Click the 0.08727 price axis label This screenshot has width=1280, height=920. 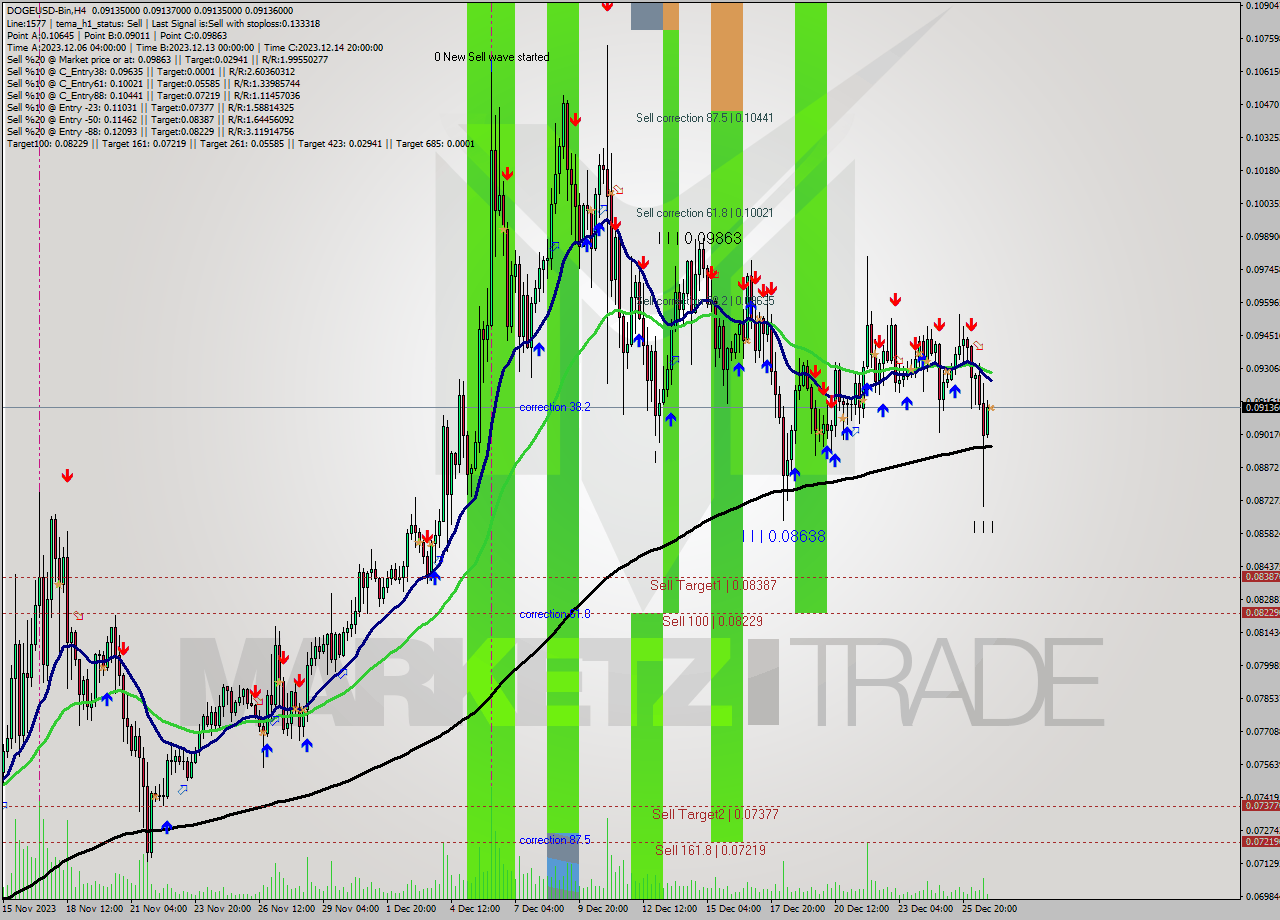tap(1263, 500)
